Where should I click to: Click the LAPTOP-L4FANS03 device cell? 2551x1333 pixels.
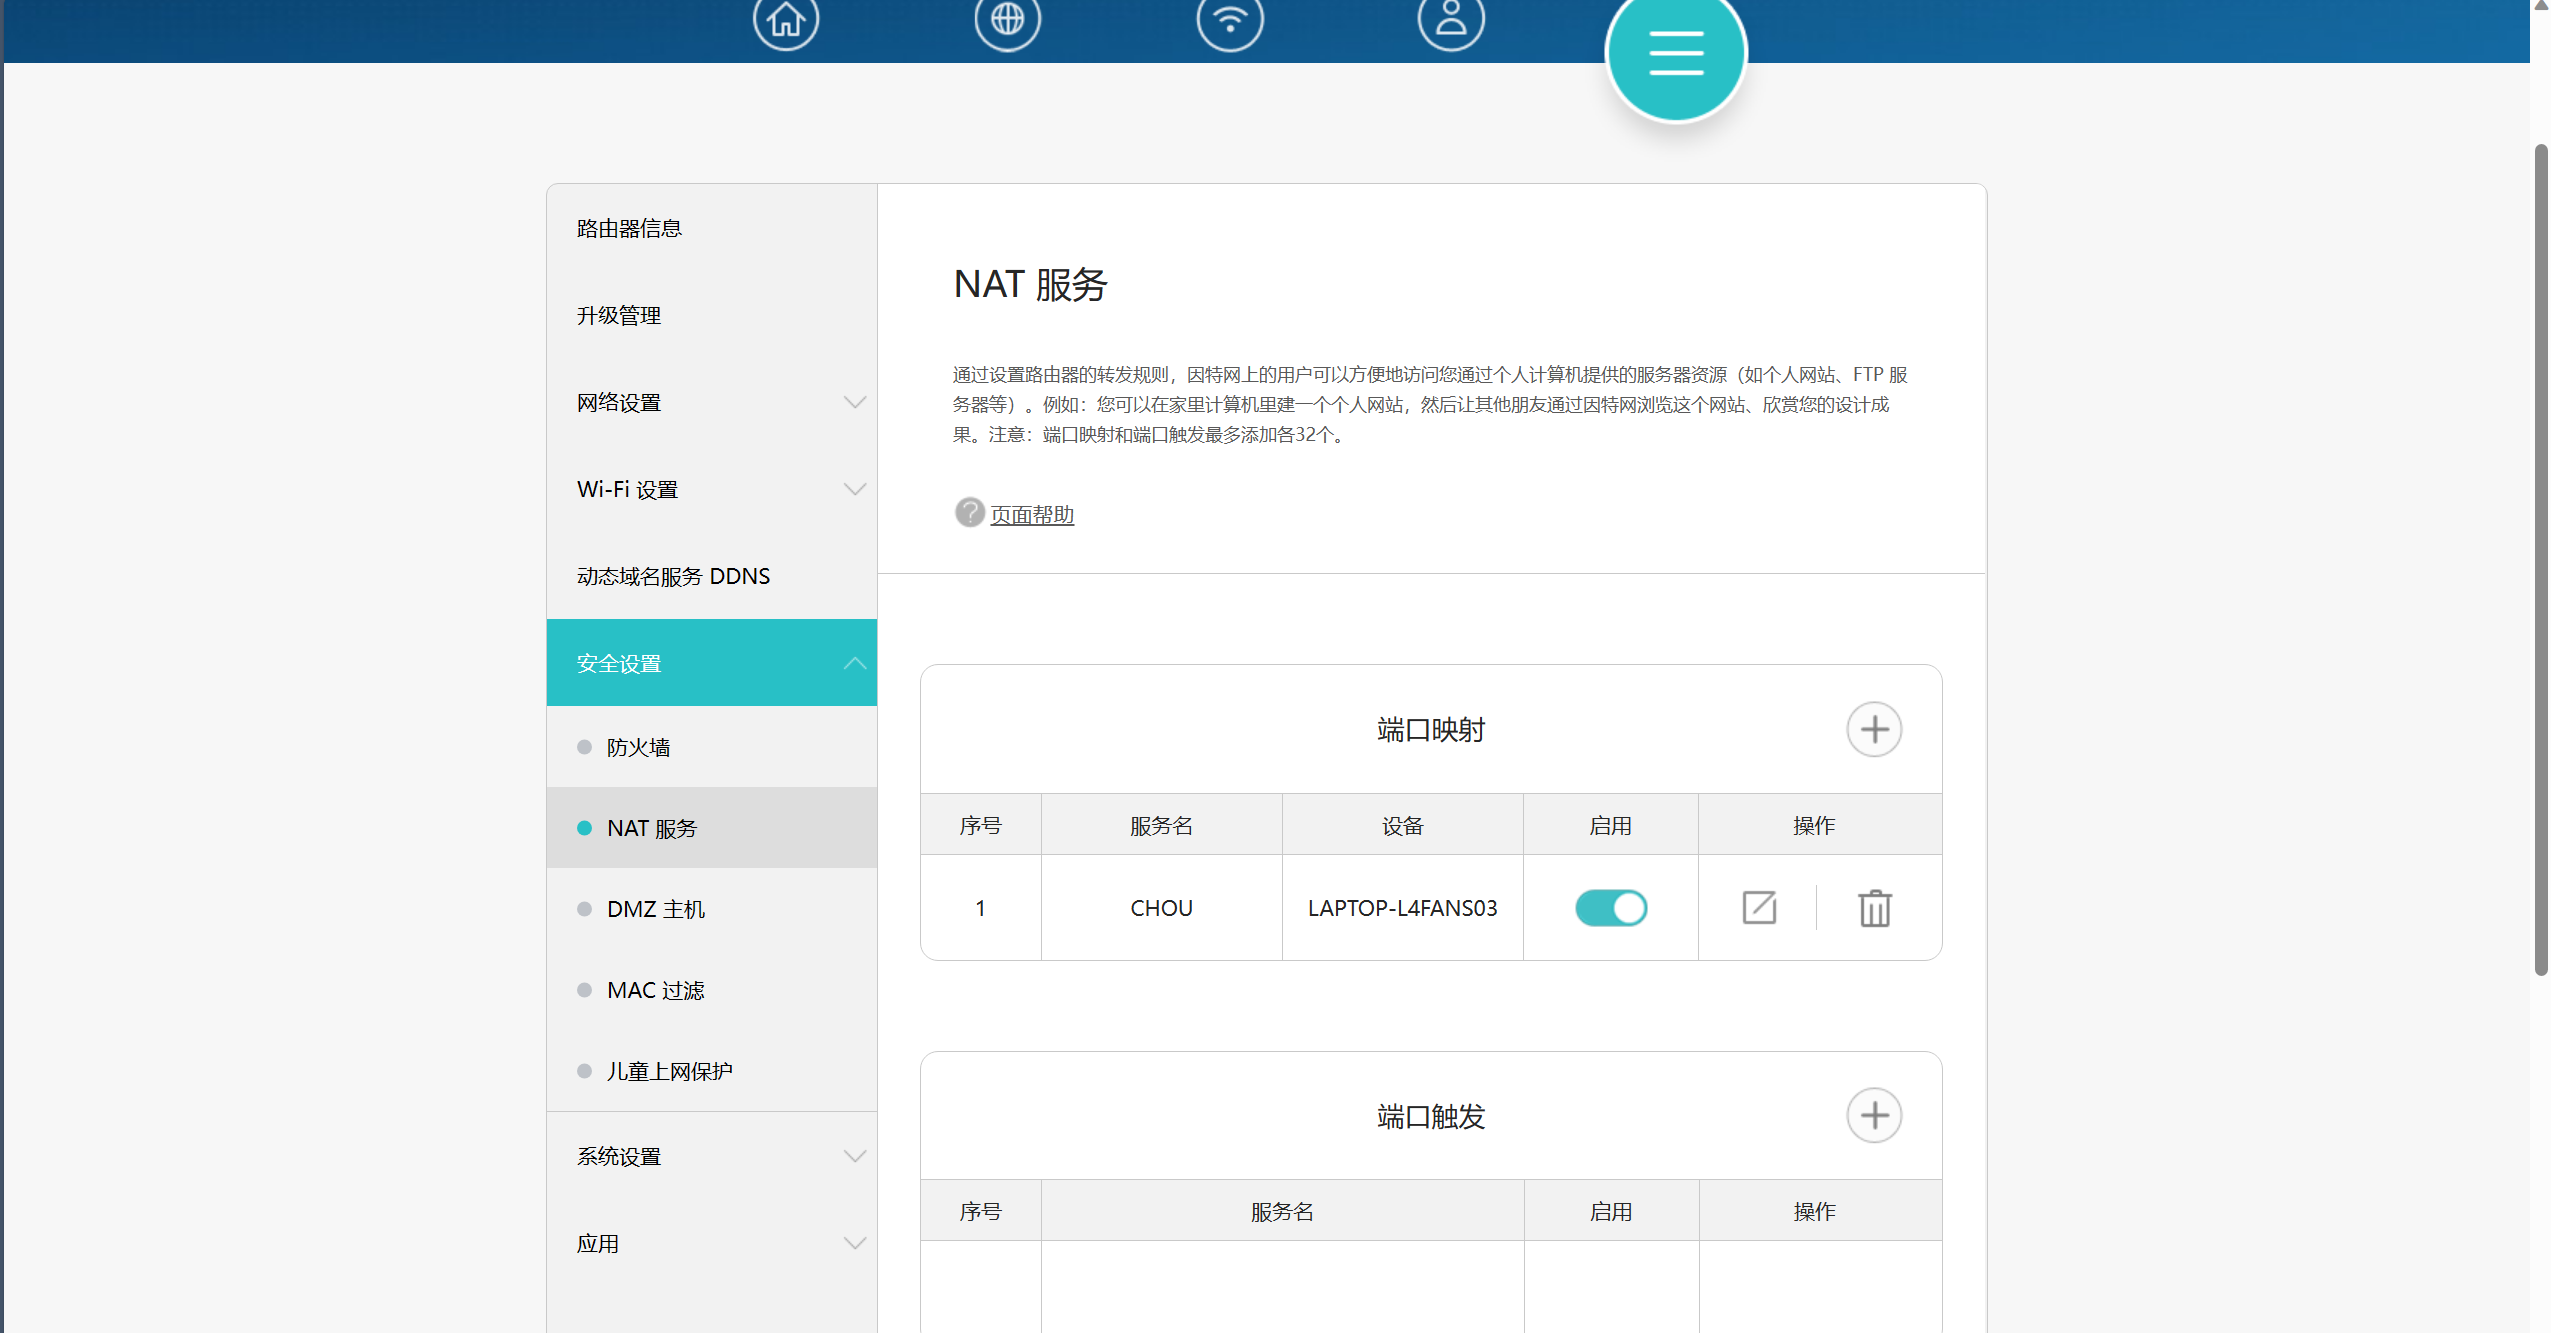tap(1402, 908)
